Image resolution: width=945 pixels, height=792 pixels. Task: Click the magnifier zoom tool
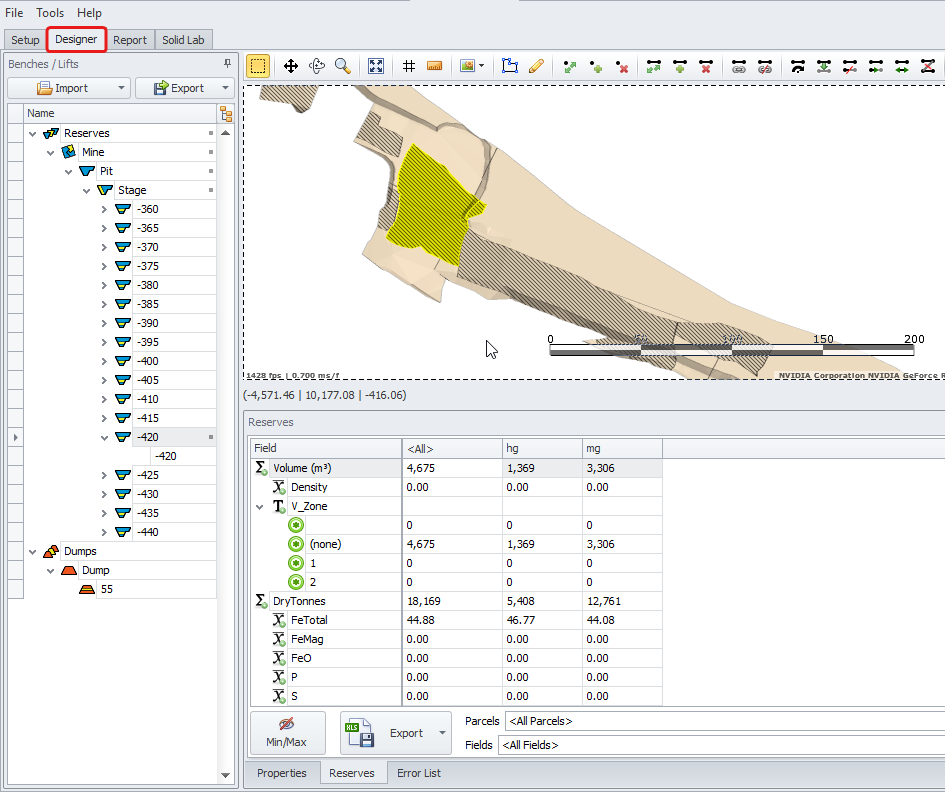tap(343, 66)
